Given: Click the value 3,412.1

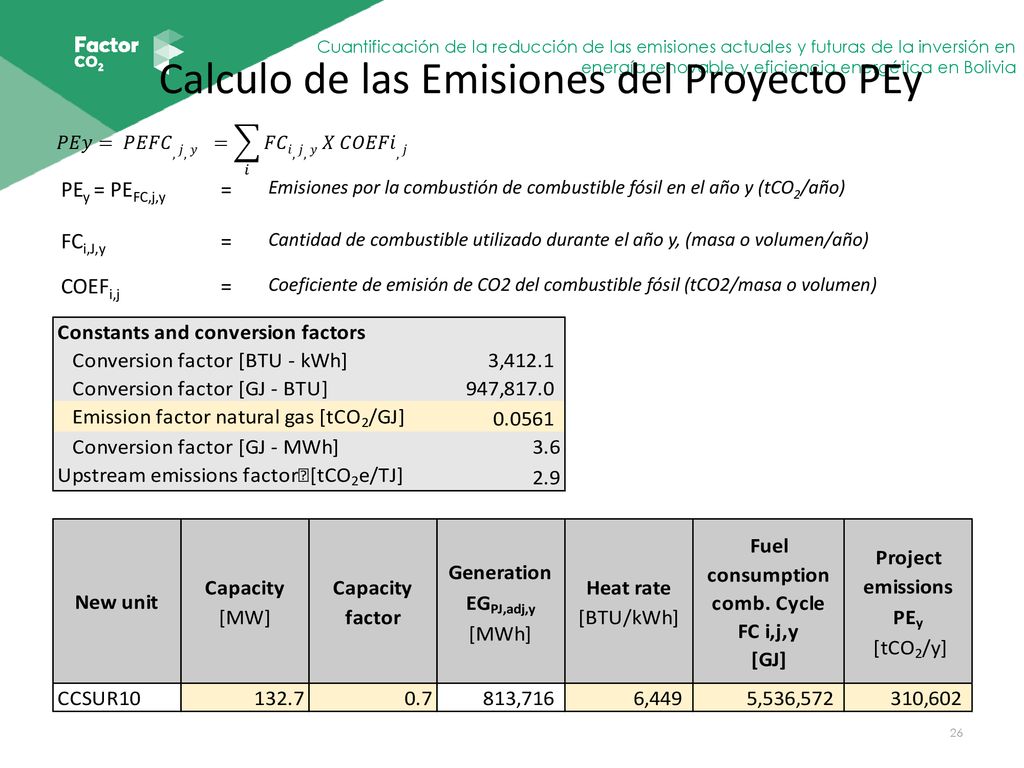Looking at the screenshot, I should click(520, 360).
